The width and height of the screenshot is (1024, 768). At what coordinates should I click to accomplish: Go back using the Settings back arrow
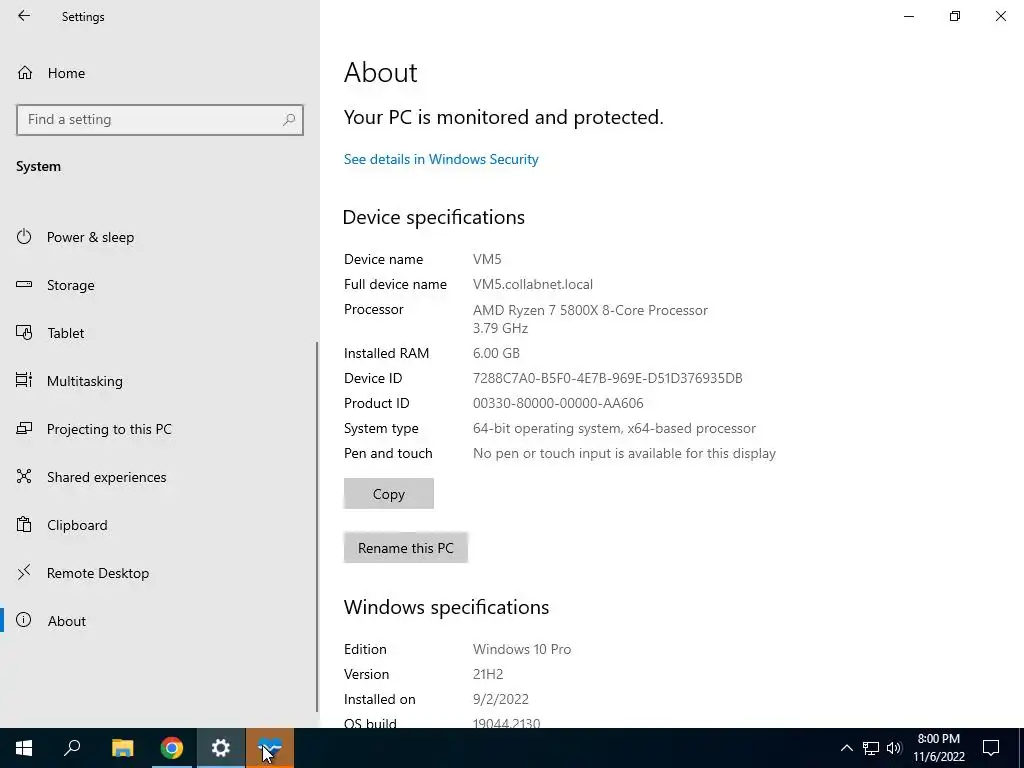coord(24,16)
